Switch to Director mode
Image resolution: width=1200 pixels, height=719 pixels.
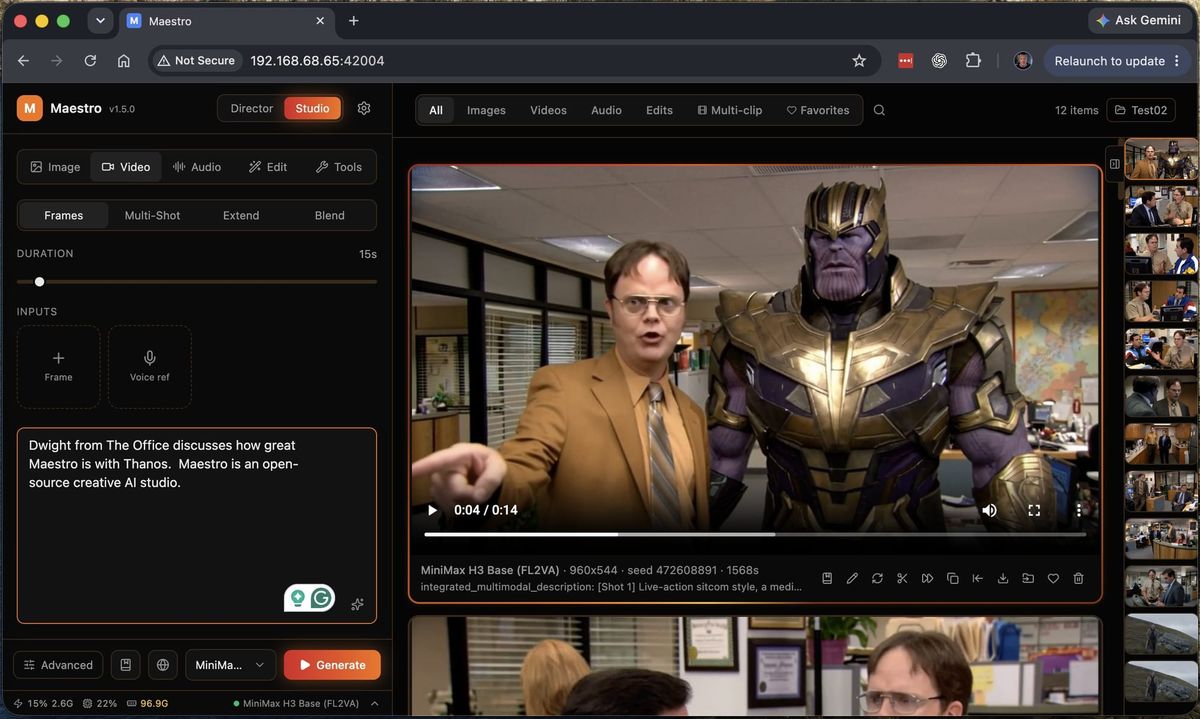click(251, 108)
